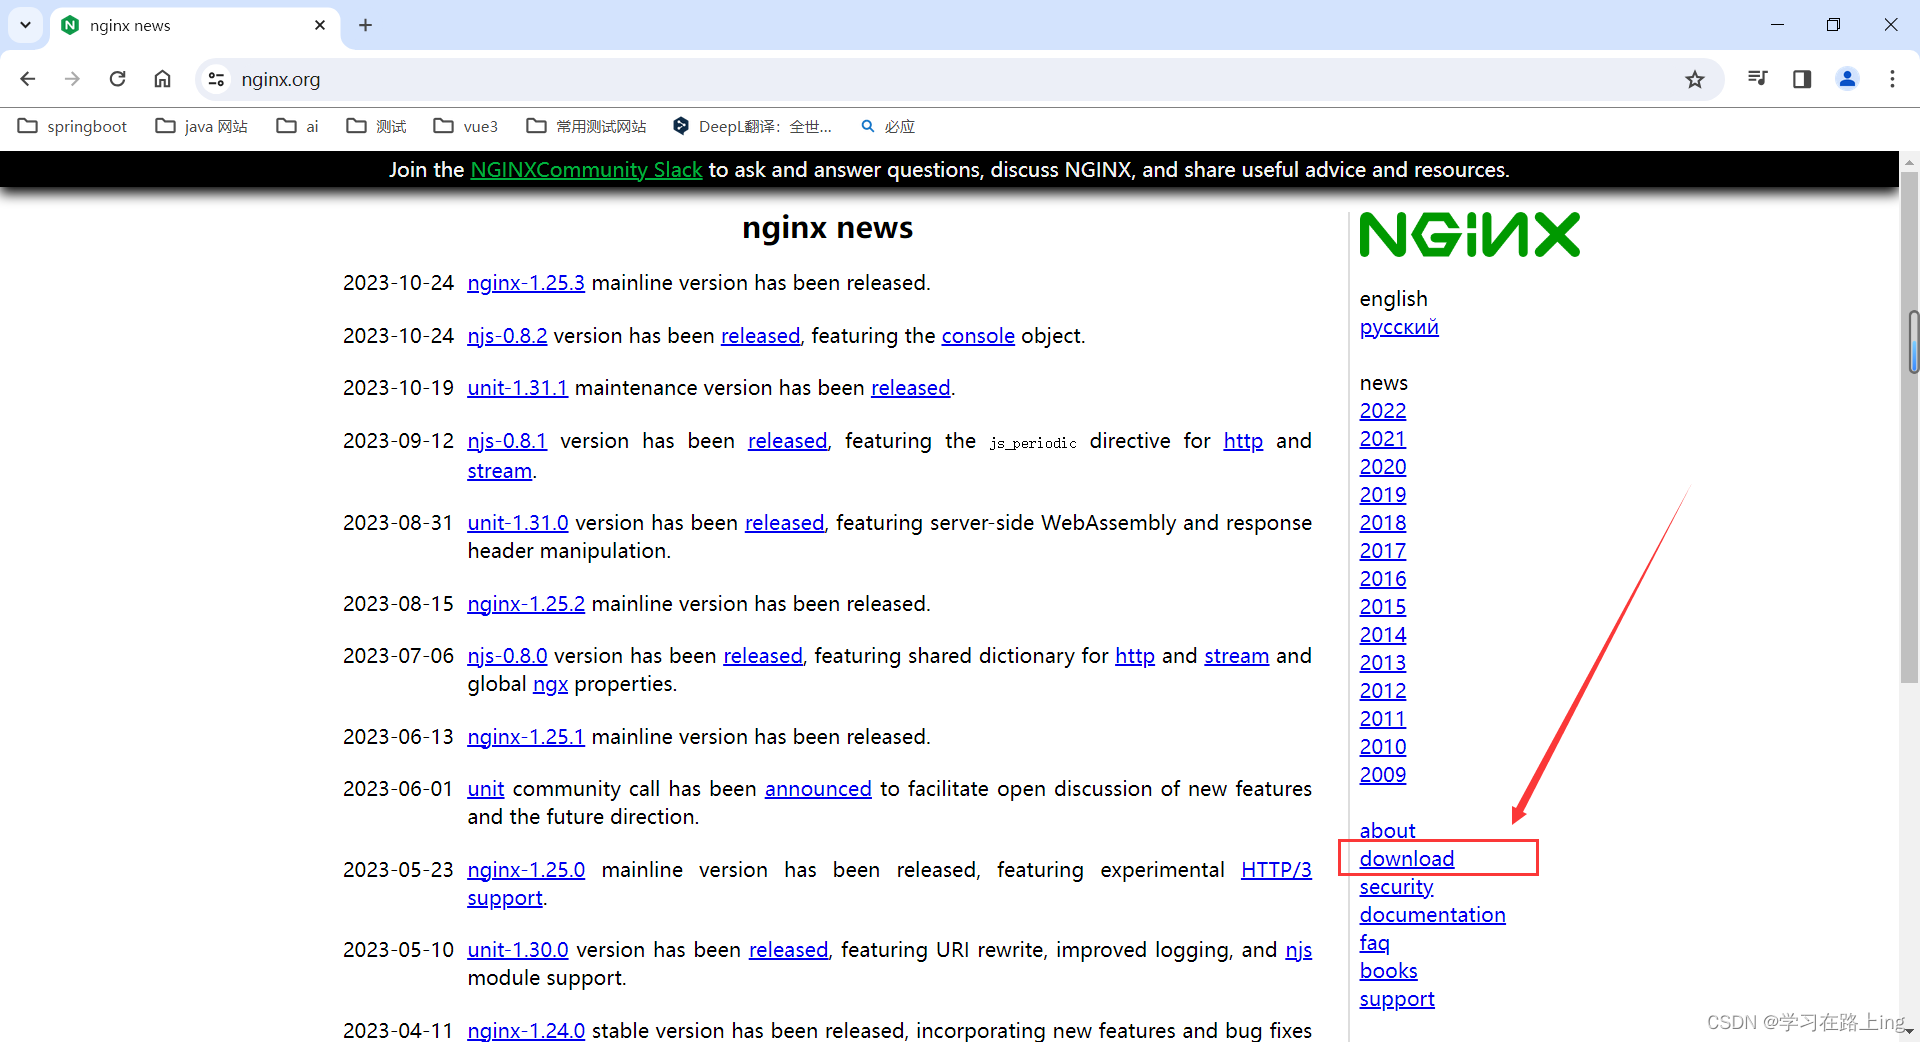The width and height of the screenshot is (1920, 1042).
Task: Open the download page link
Action: click(x=1406, y=858)
